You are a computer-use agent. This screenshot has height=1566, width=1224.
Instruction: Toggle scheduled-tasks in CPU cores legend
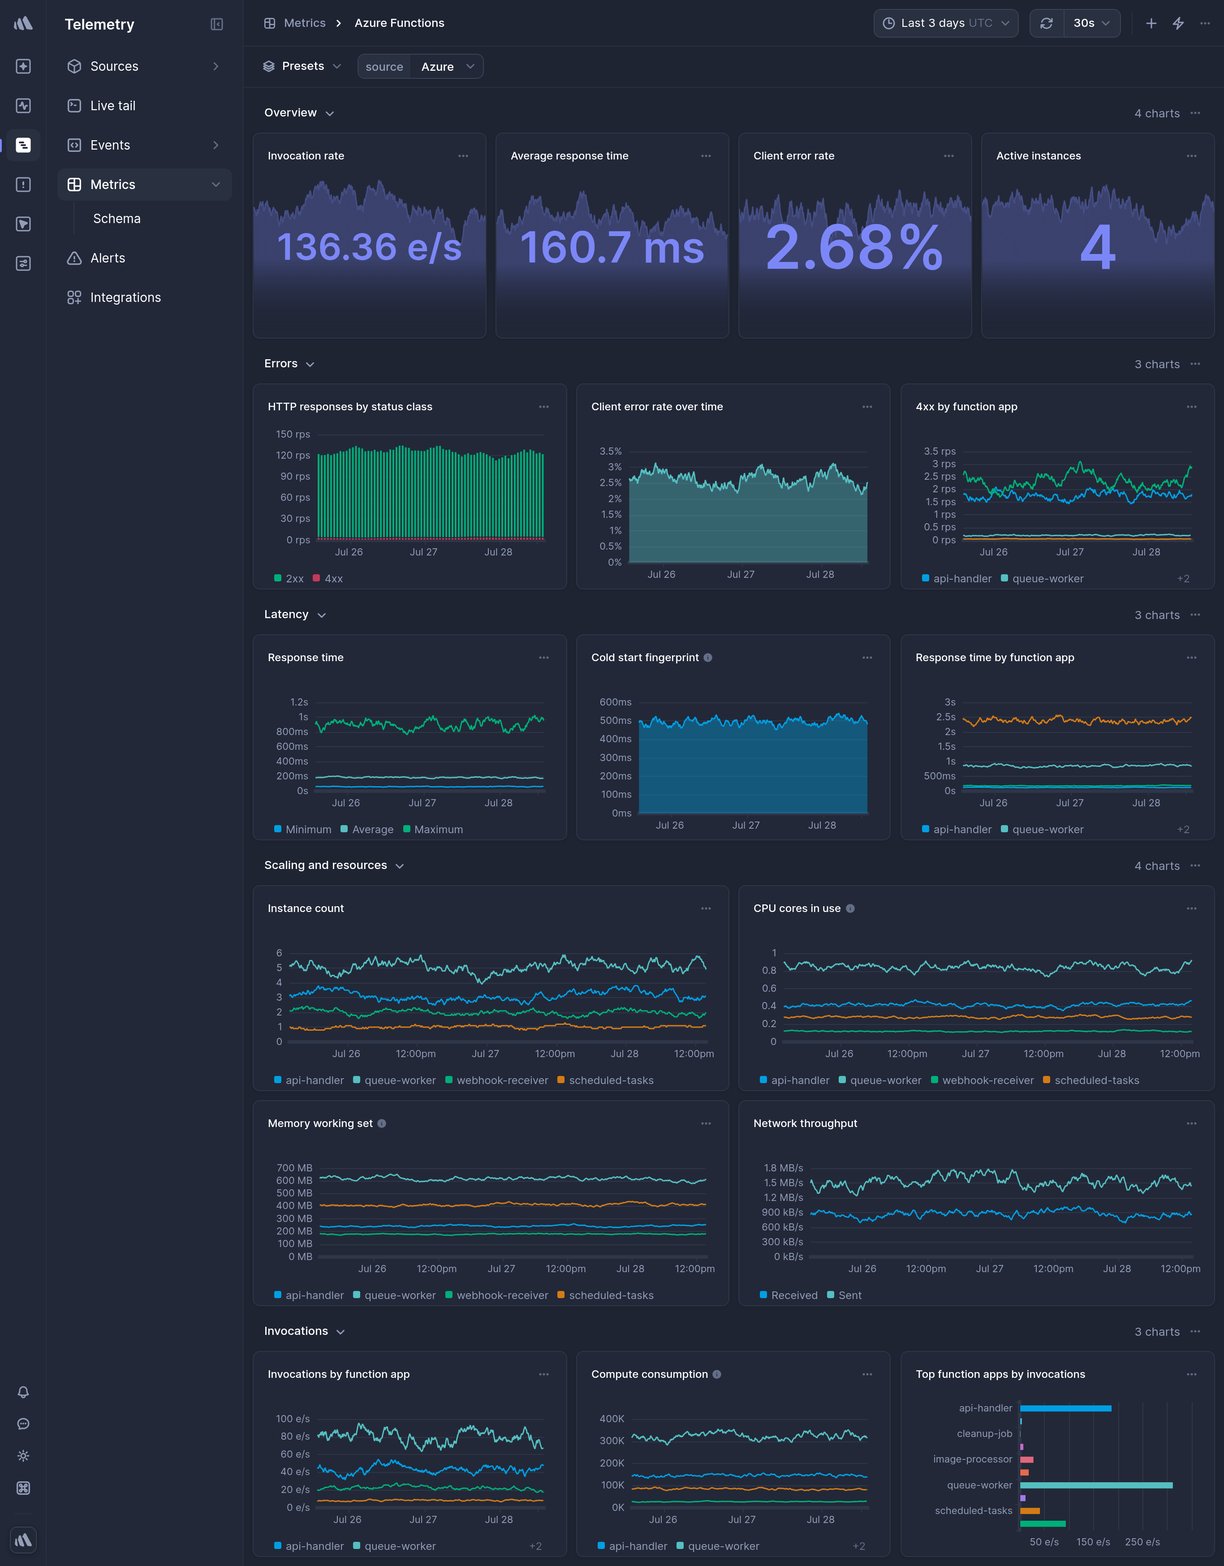1091,1081
